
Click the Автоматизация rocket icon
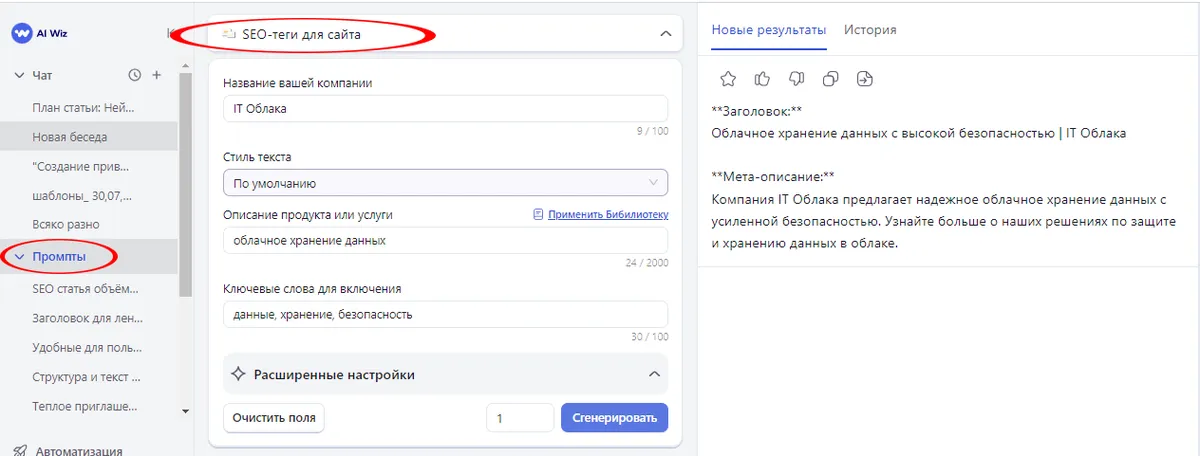point(20,451)
